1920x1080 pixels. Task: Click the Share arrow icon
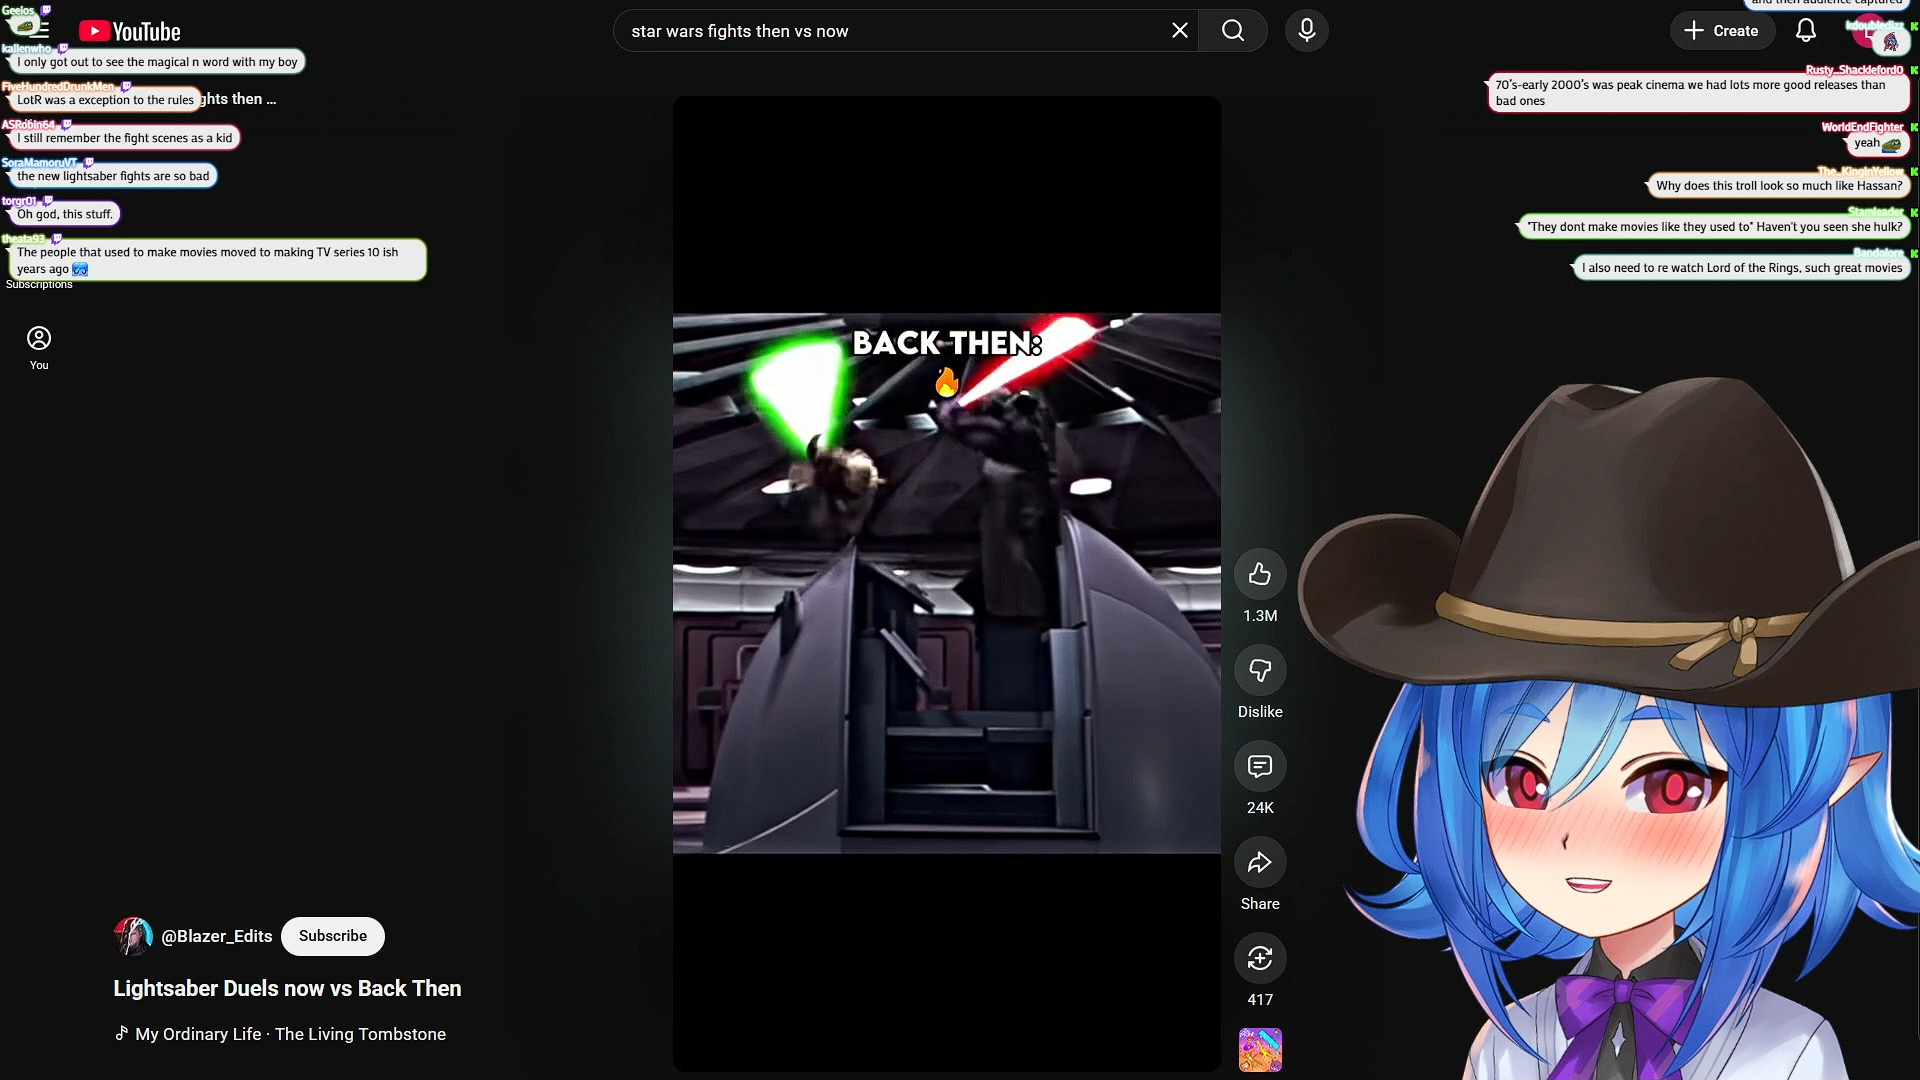tap(1259, 862)
